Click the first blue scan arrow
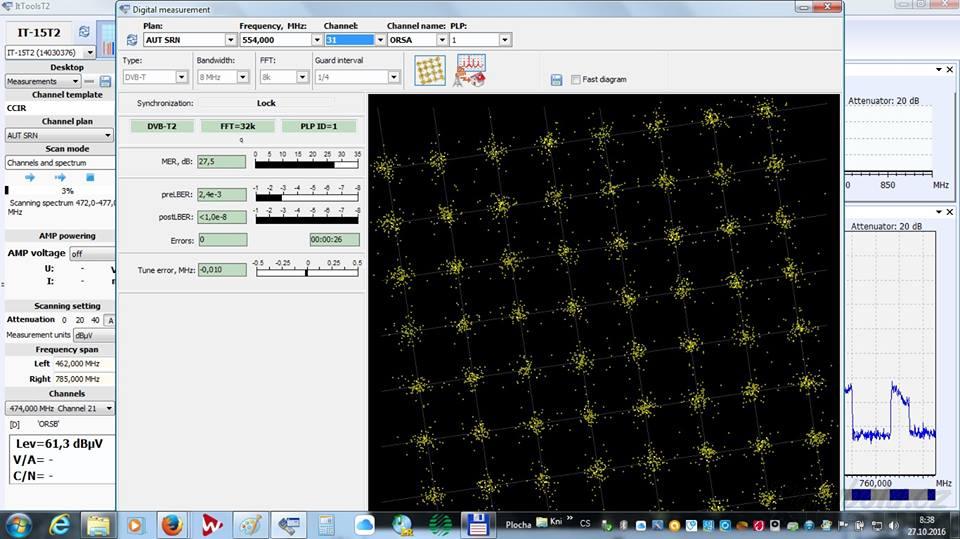Viewport: 960px width, 539px height. coord(30,178)
